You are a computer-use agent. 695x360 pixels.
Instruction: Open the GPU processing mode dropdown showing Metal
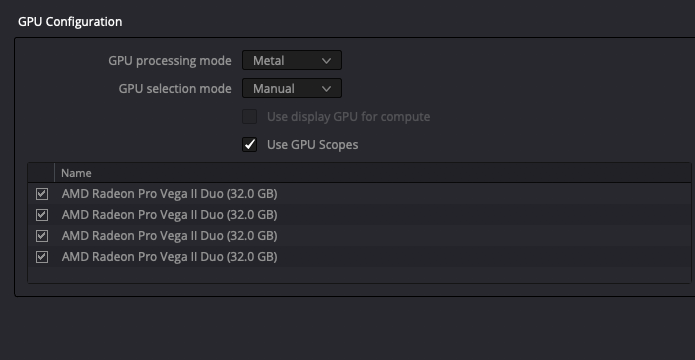[x=292, y=60]
